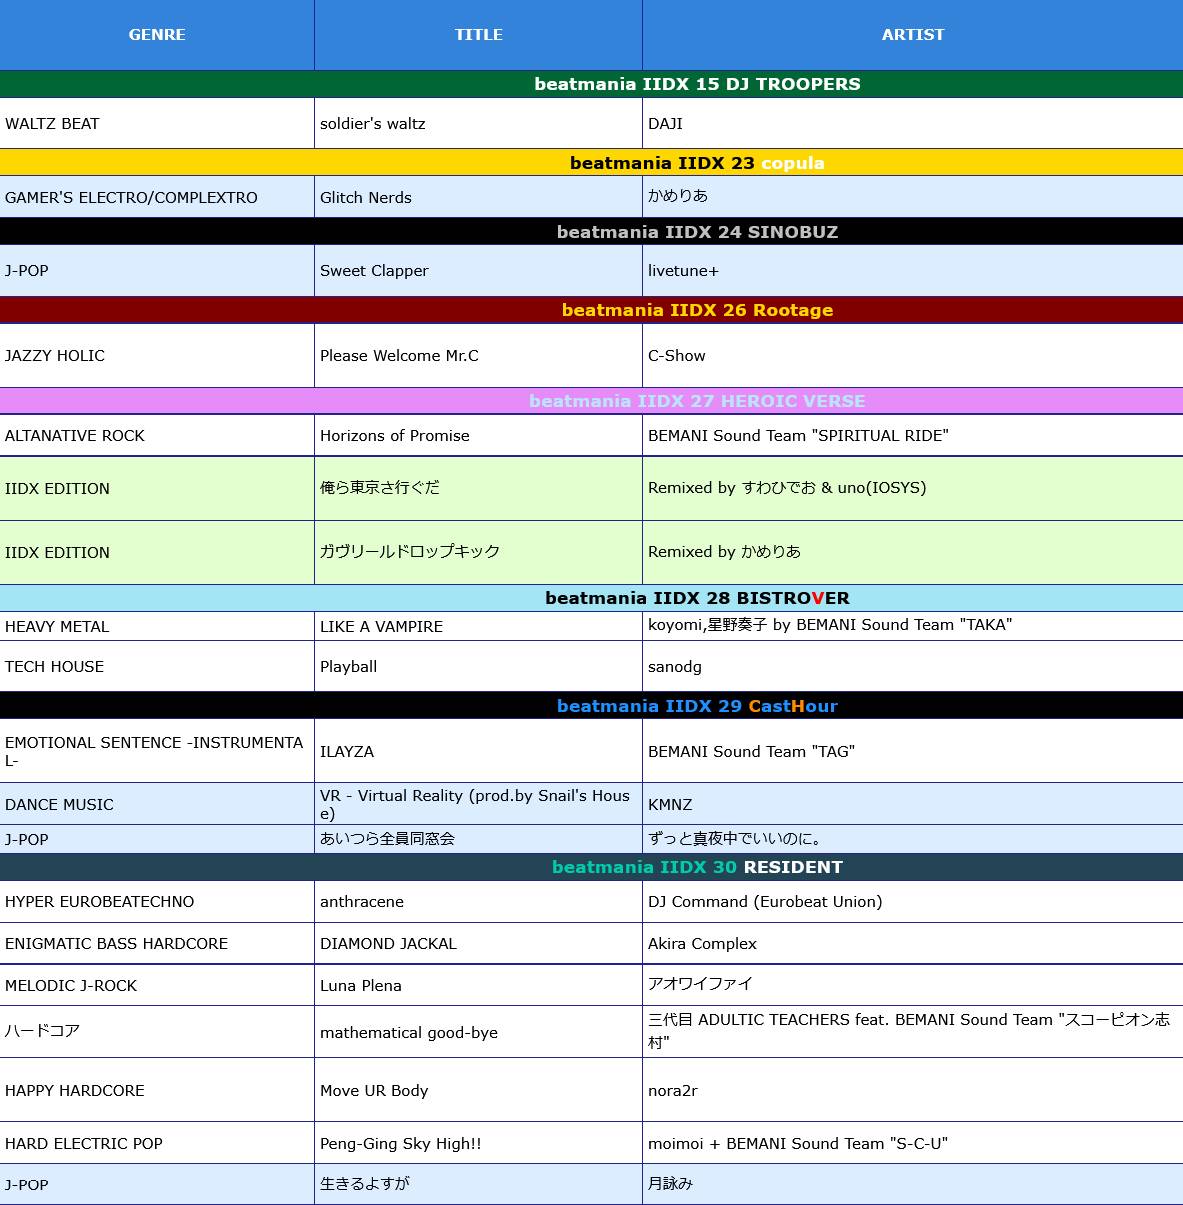1183x1205 pixels.
Task: Click the artist 月詠み
Action: click(x=670, y=1184)
